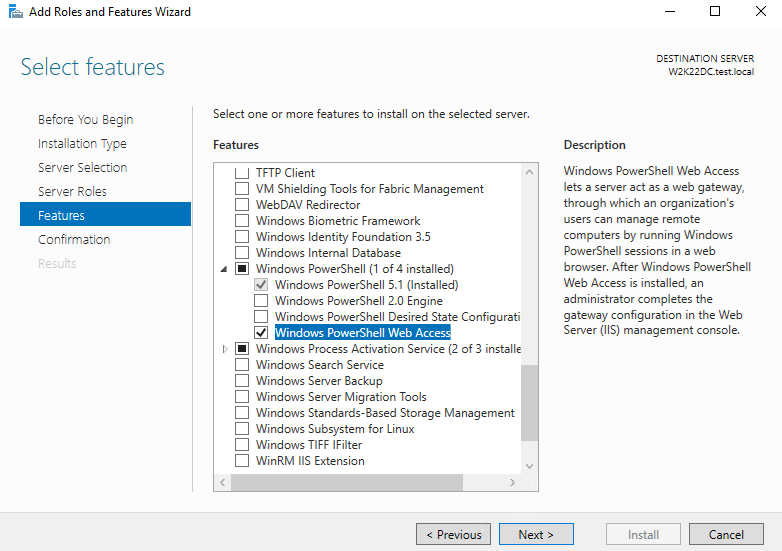The image size is (782, 551).
Task: Click the Previous button
Action: 453,534
